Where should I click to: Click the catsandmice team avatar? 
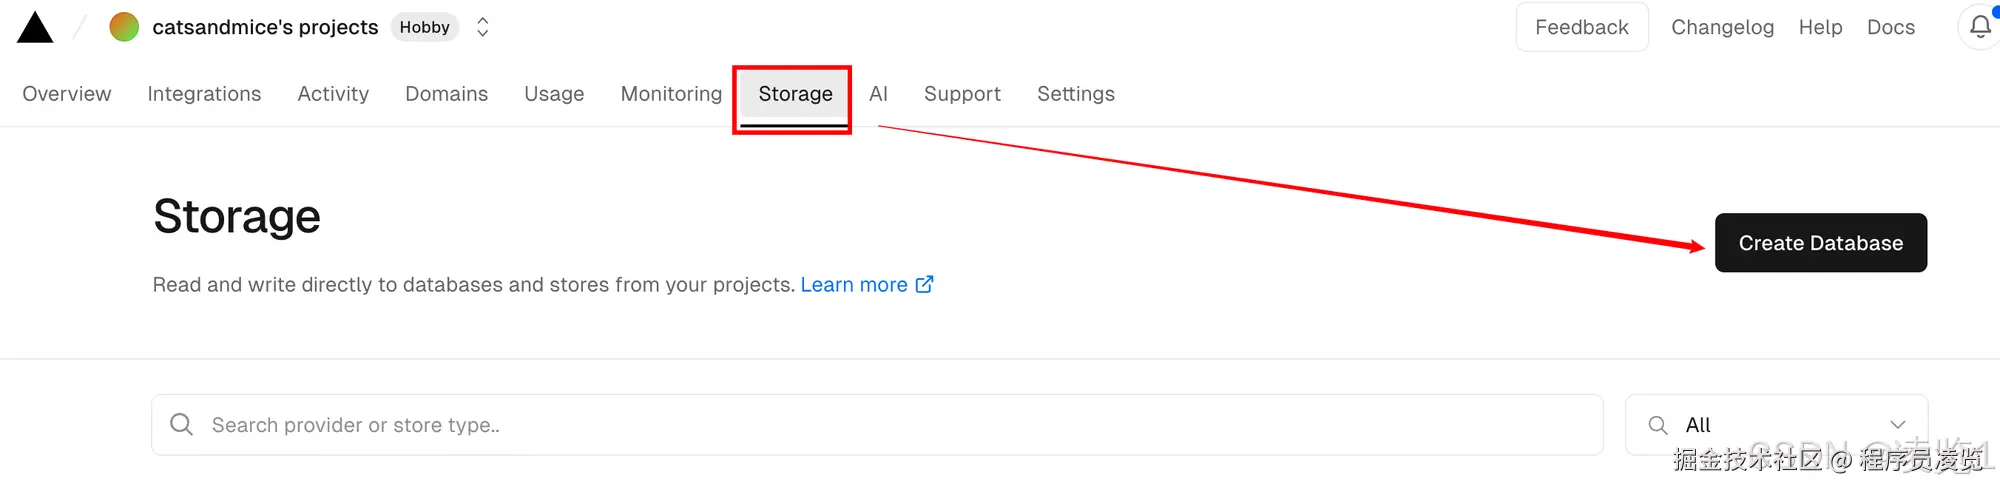124,27
